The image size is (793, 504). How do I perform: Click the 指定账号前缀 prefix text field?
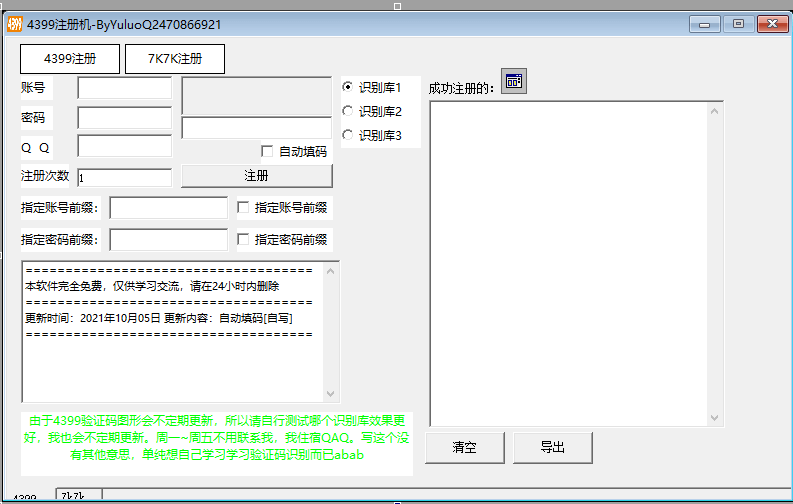[x=168, y=208]
